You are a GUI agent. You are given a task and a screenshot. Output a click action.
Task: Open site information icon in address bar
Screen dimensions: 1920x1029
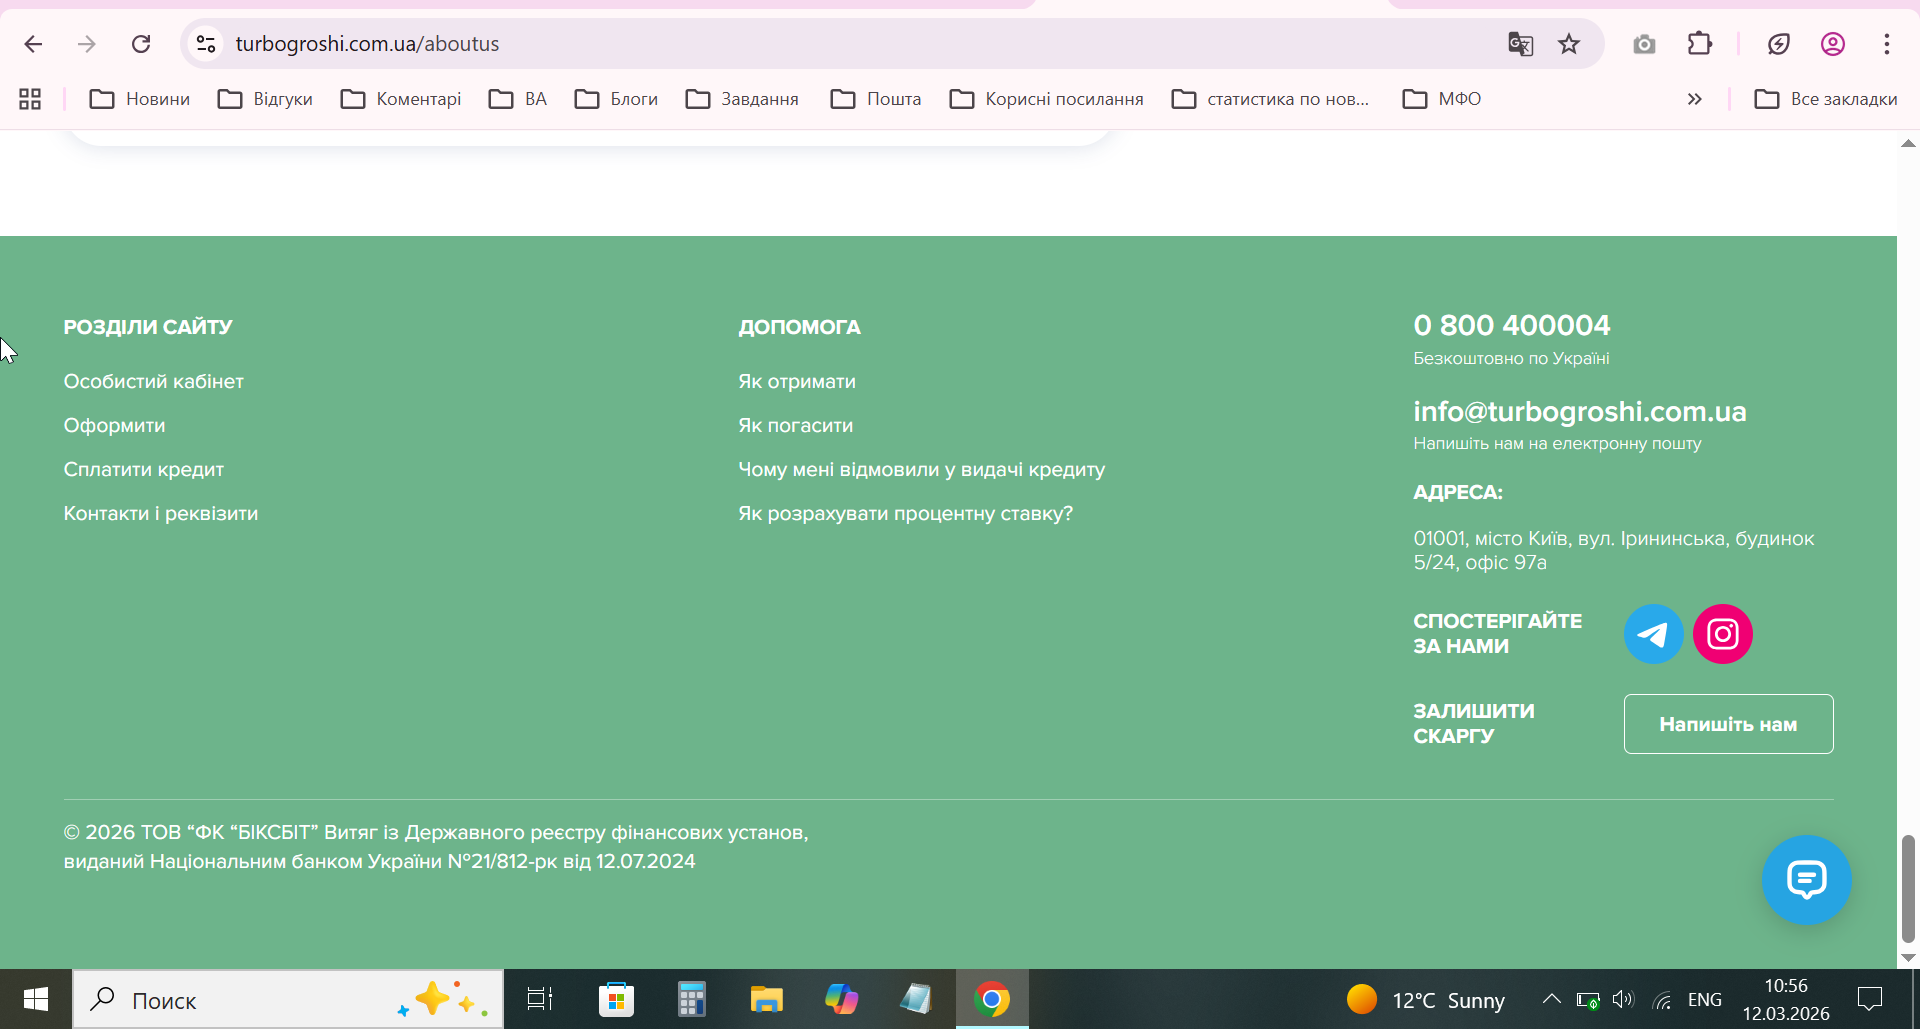coord(206,44)
